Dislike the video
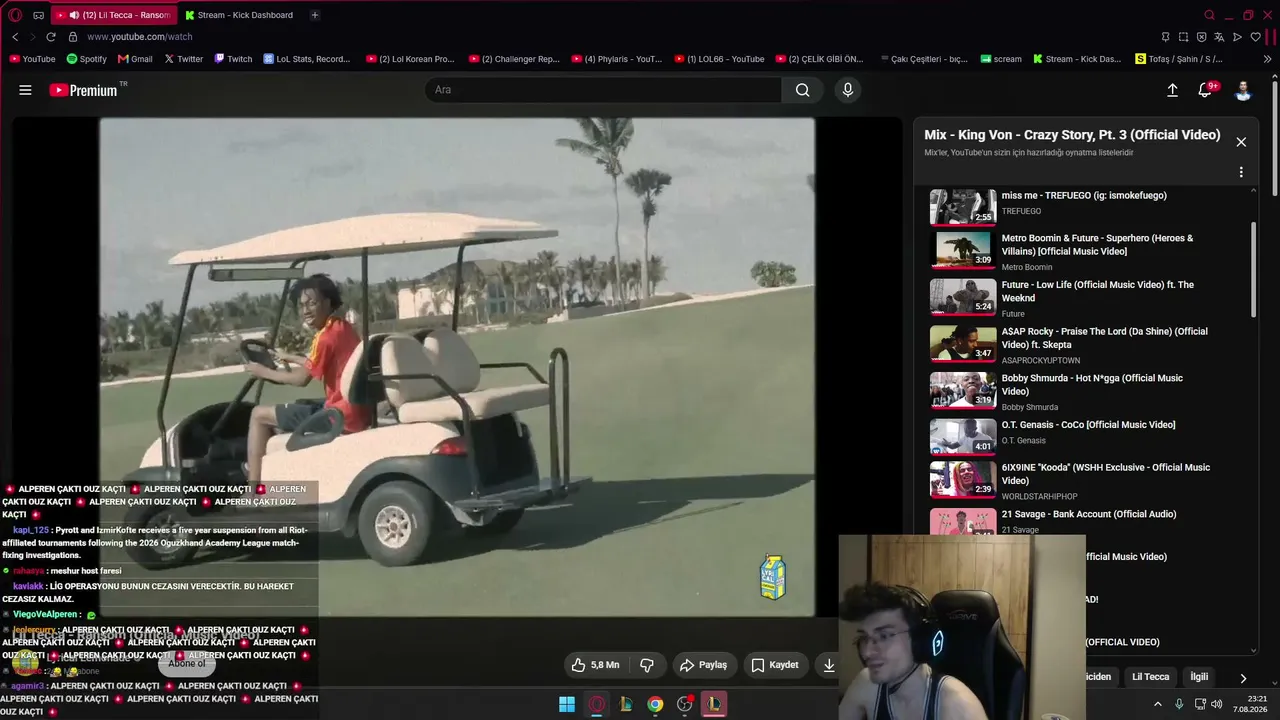This screenshot has width=1280, height=720. pyautogui.click(x=647, y=665)
